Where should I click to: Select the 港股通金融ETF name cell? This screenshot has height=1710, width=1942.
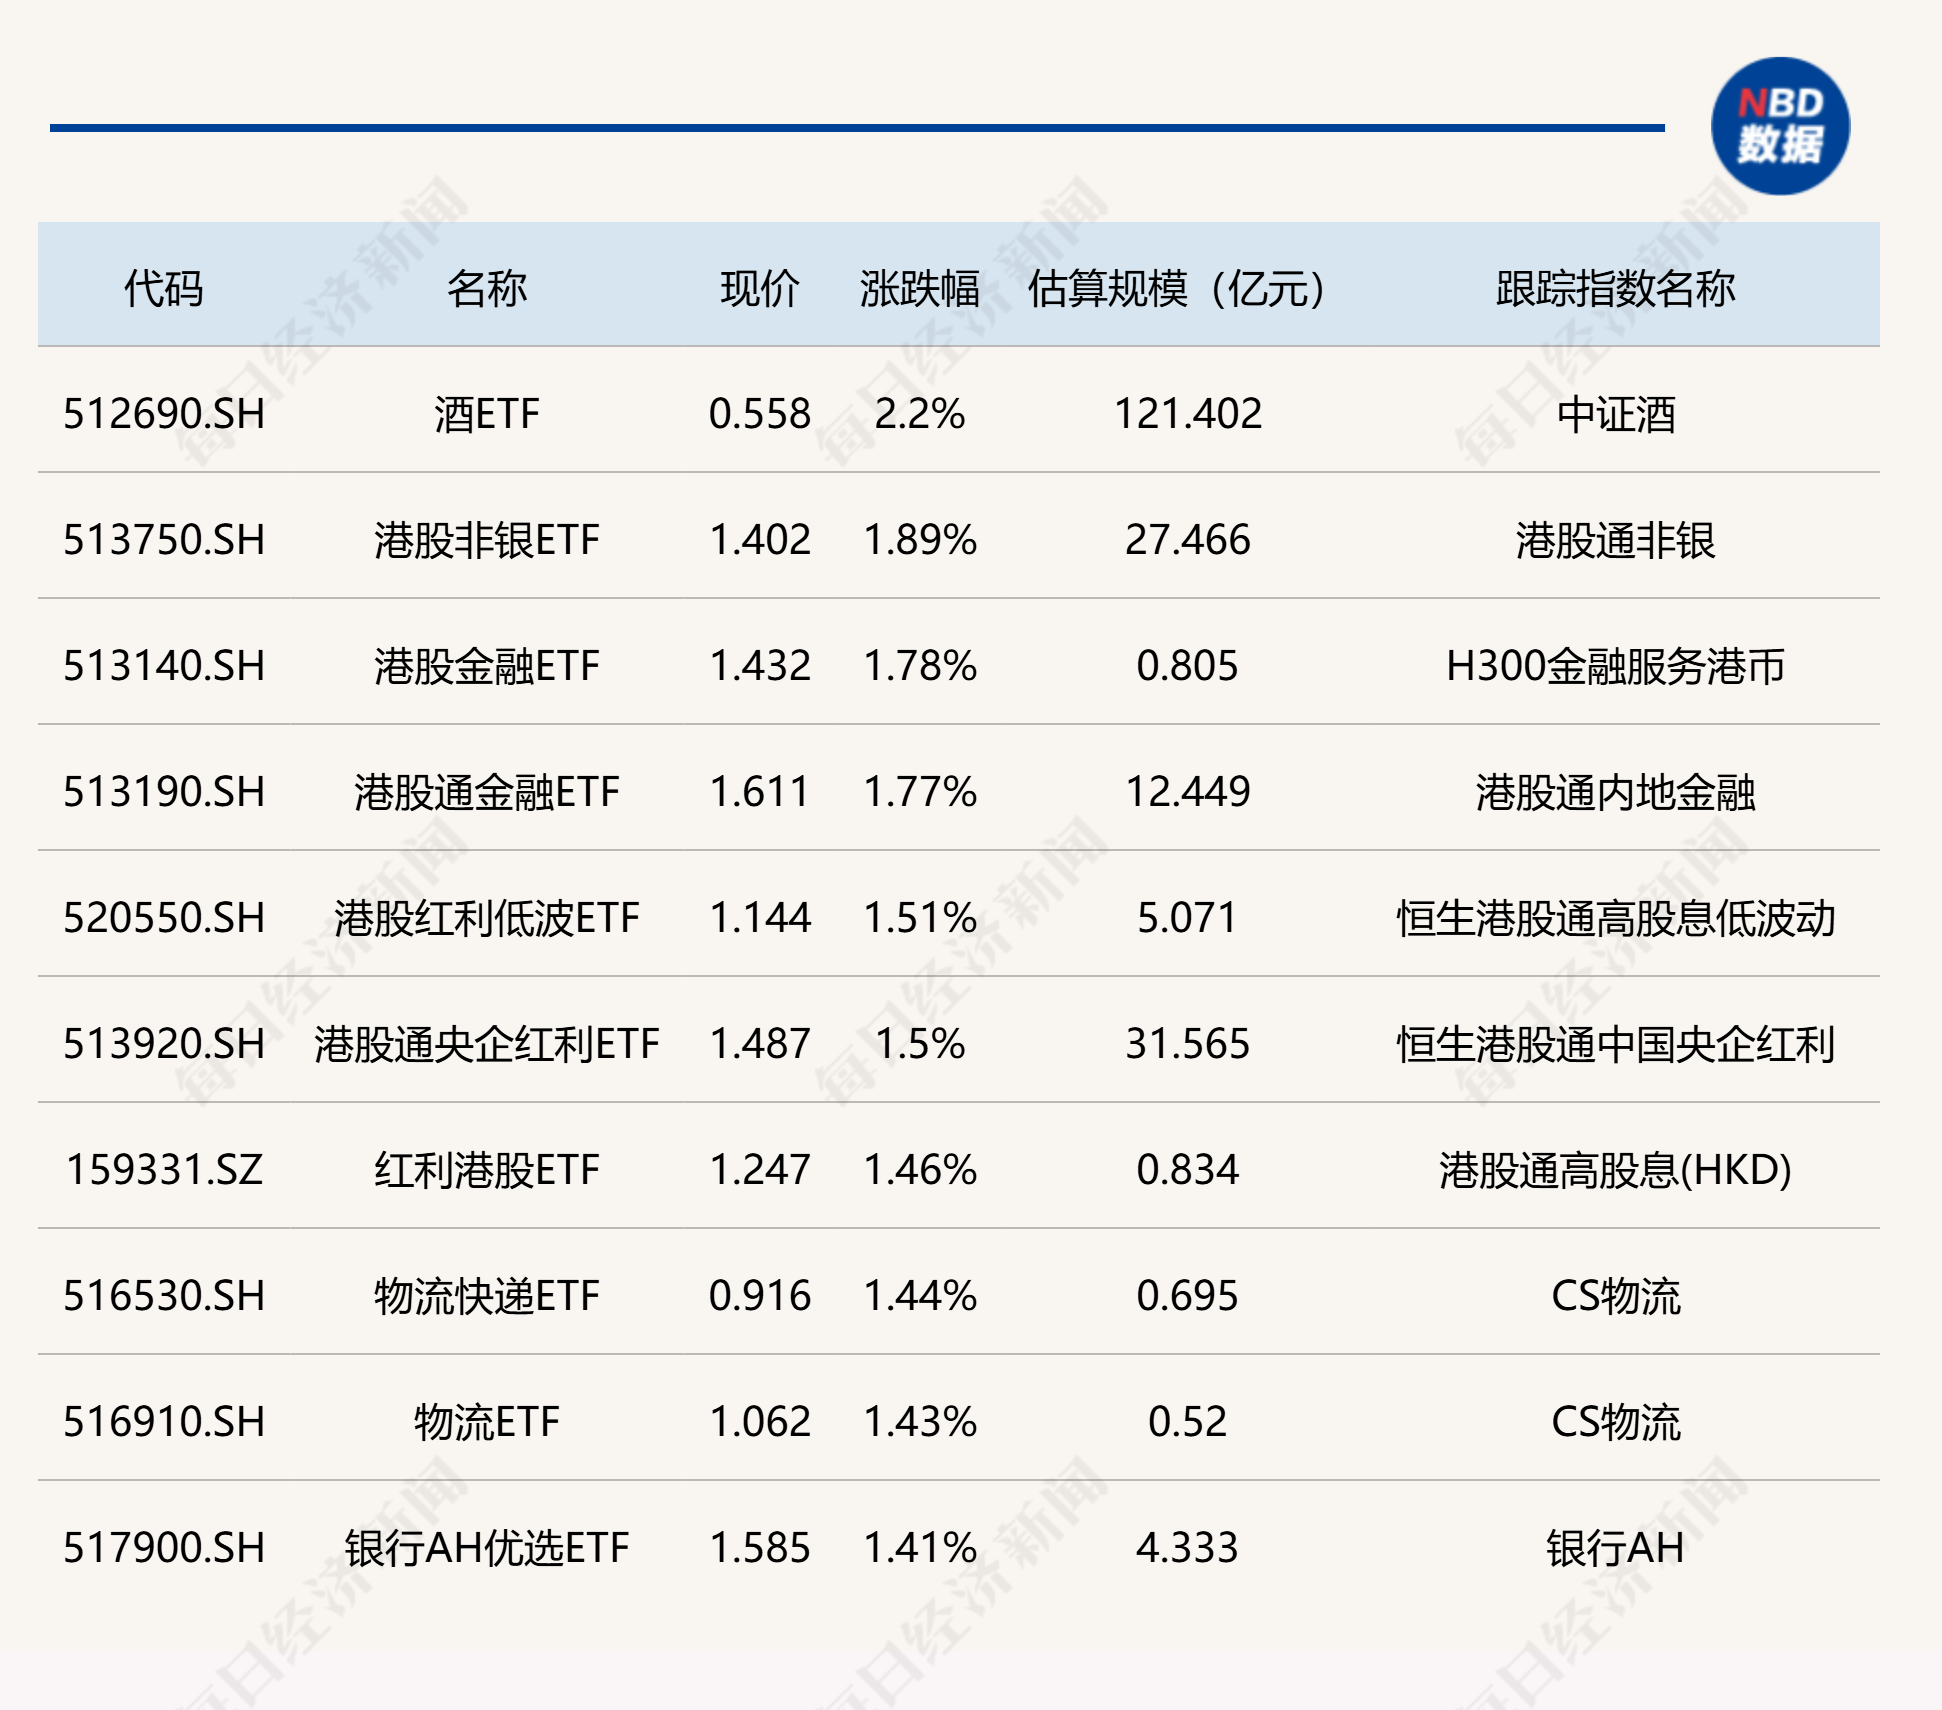coord(486,792)
